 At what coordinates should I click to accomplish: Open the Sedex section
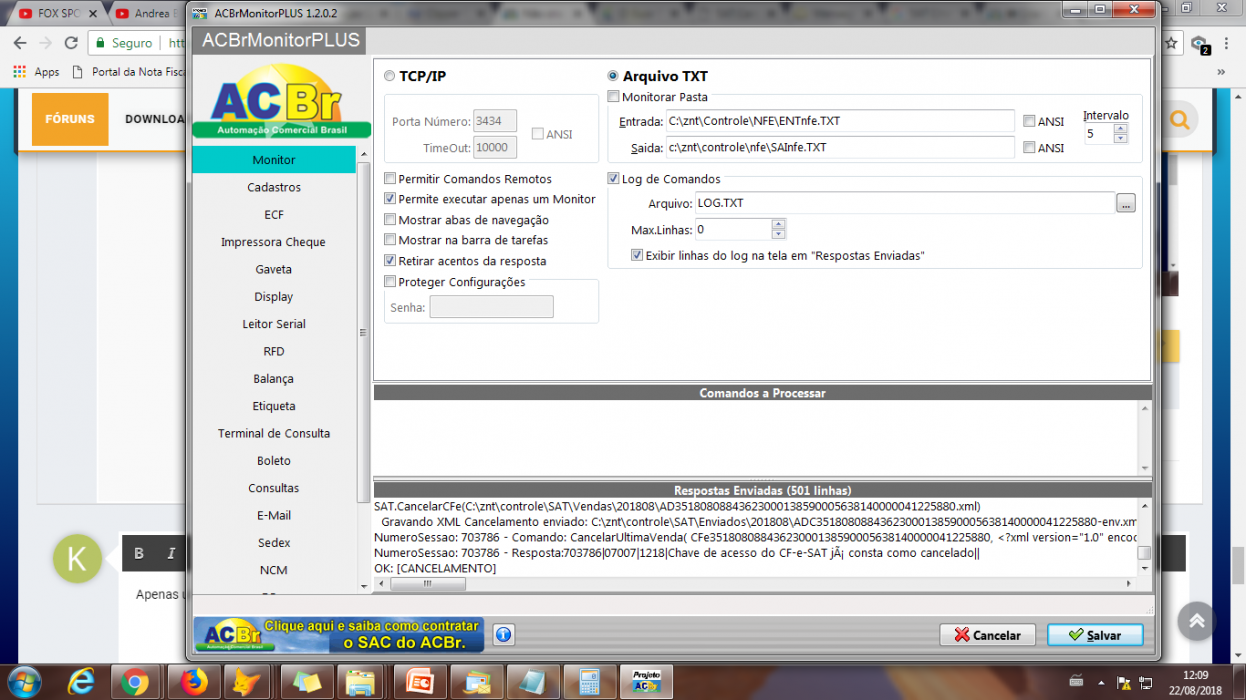coord(273,543)
